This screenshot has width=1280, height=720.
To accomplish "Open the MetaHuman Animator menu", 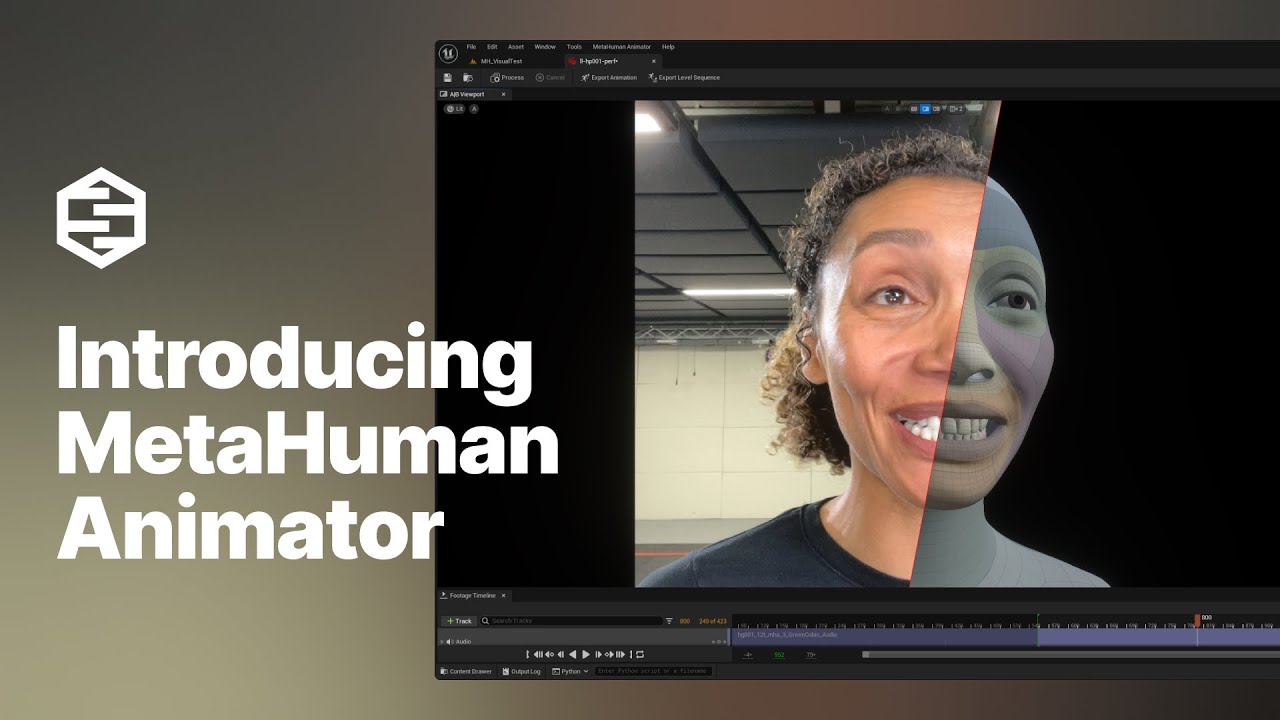I will [622, 47].
